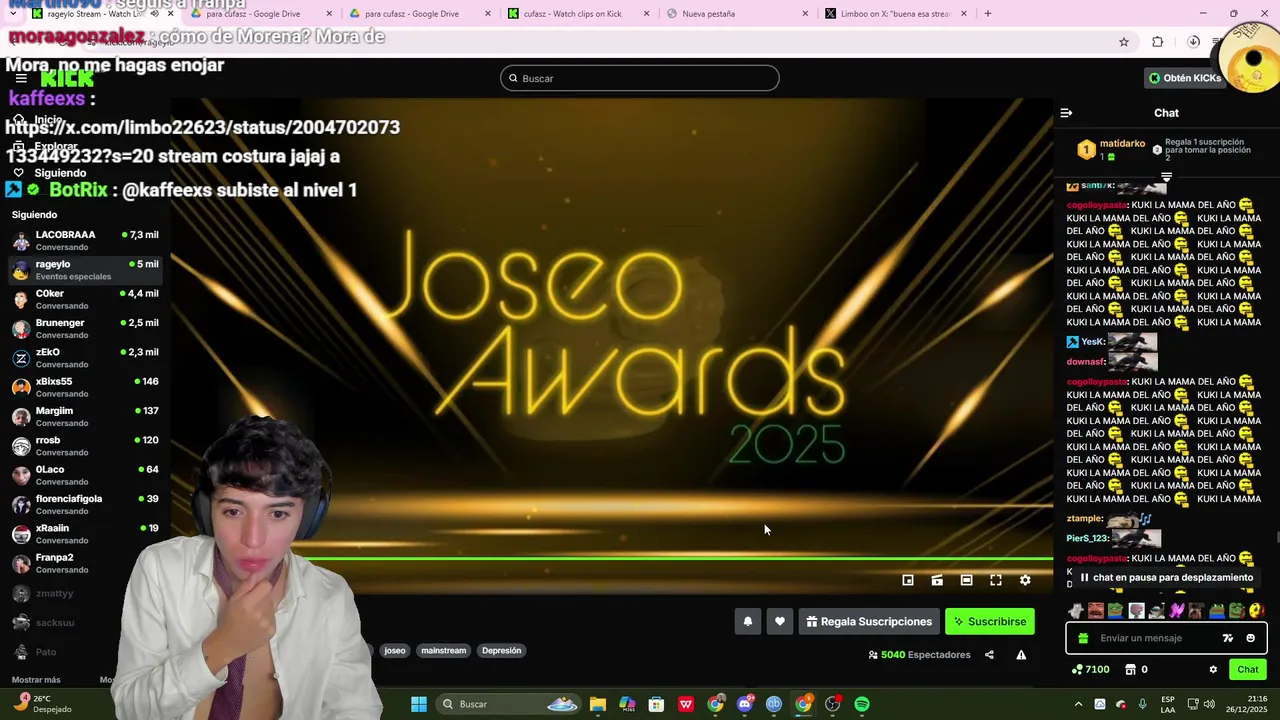The image size is (1280, 720).
Task: Click the Kick Buscar search field
Action: (x=640, y=78)
